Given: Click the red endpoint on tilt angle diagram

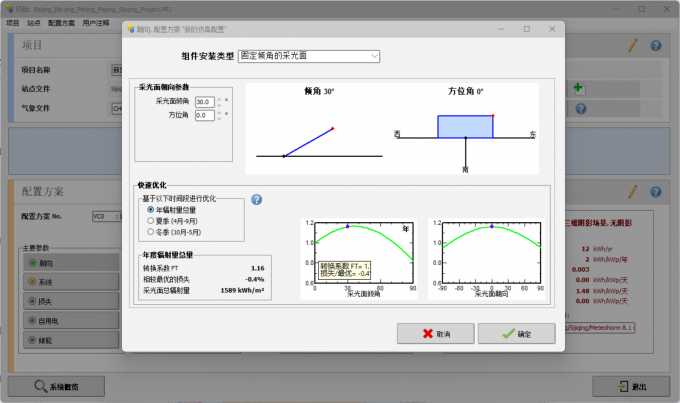Looking at the screenshot, I should pyautogui.click(x=332, y=129).
